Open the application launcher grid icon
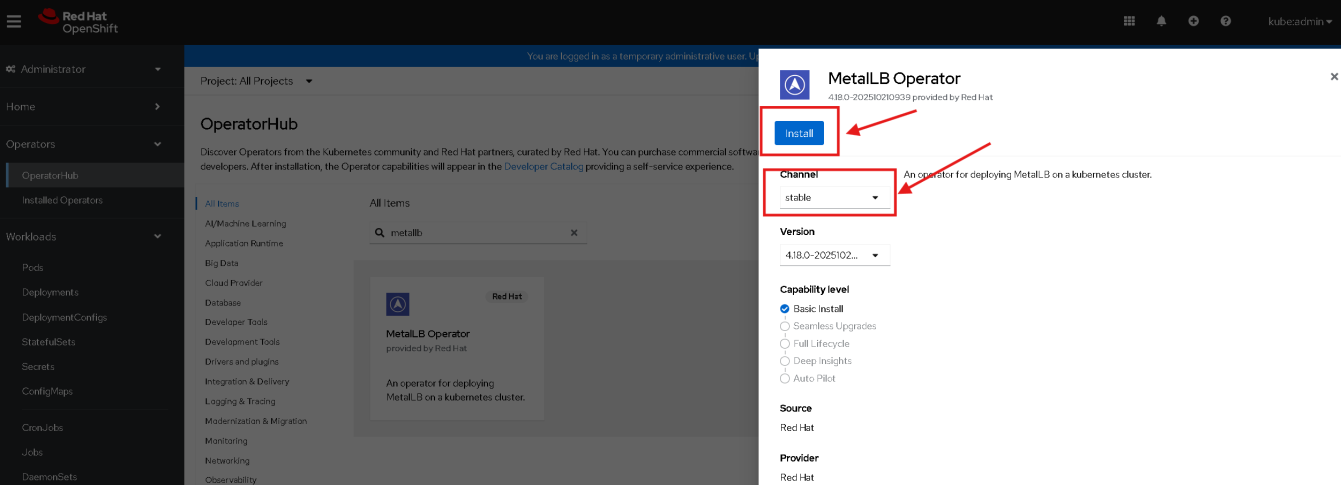The height and width of the screenshot is (485, 1341). (1129, 21)
